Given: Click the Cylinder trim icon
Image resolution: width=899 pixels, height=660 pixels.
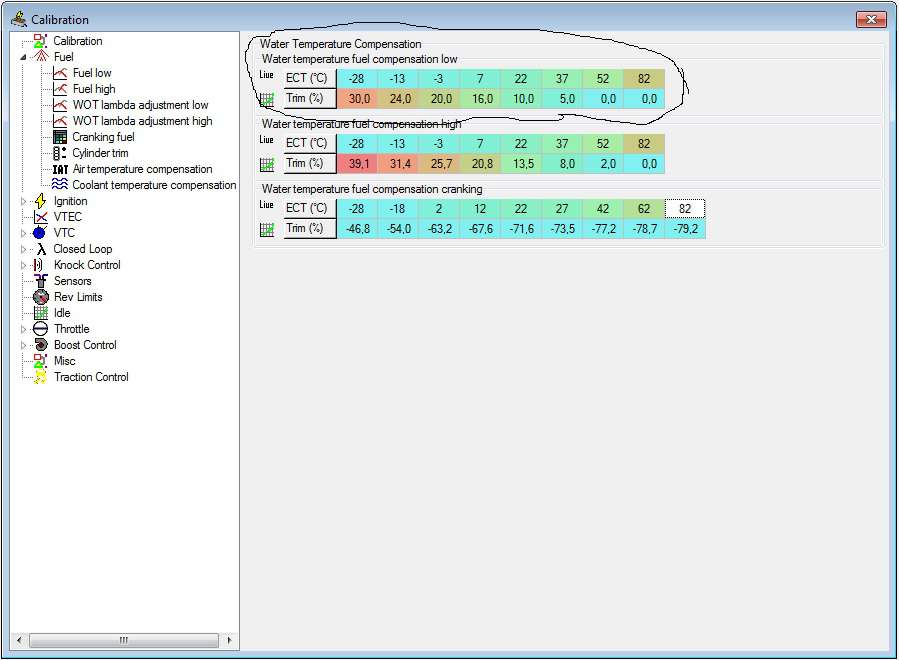Looking at the screenshot, I should pyautogui.click(x=60, y=153).
